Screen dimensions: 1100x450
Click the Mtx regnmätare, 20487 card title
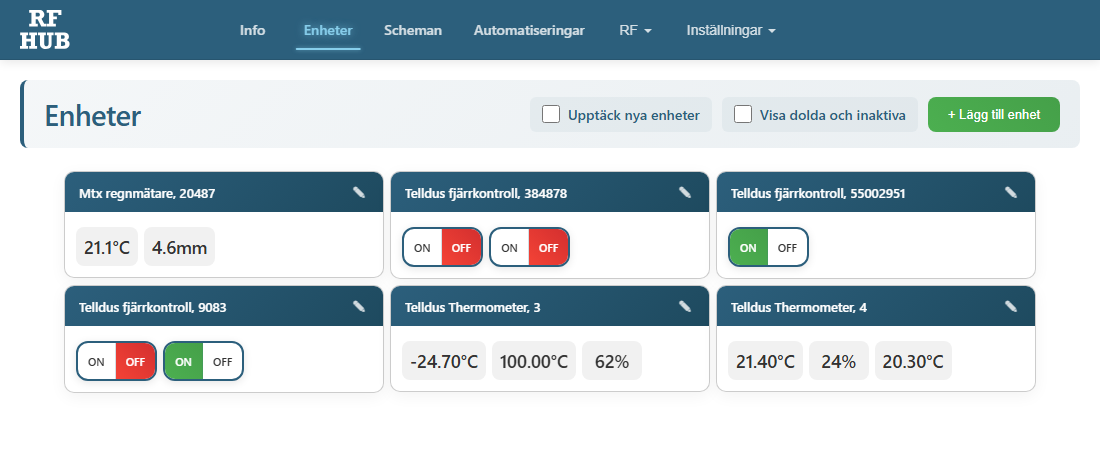click(x=147, y=193)
